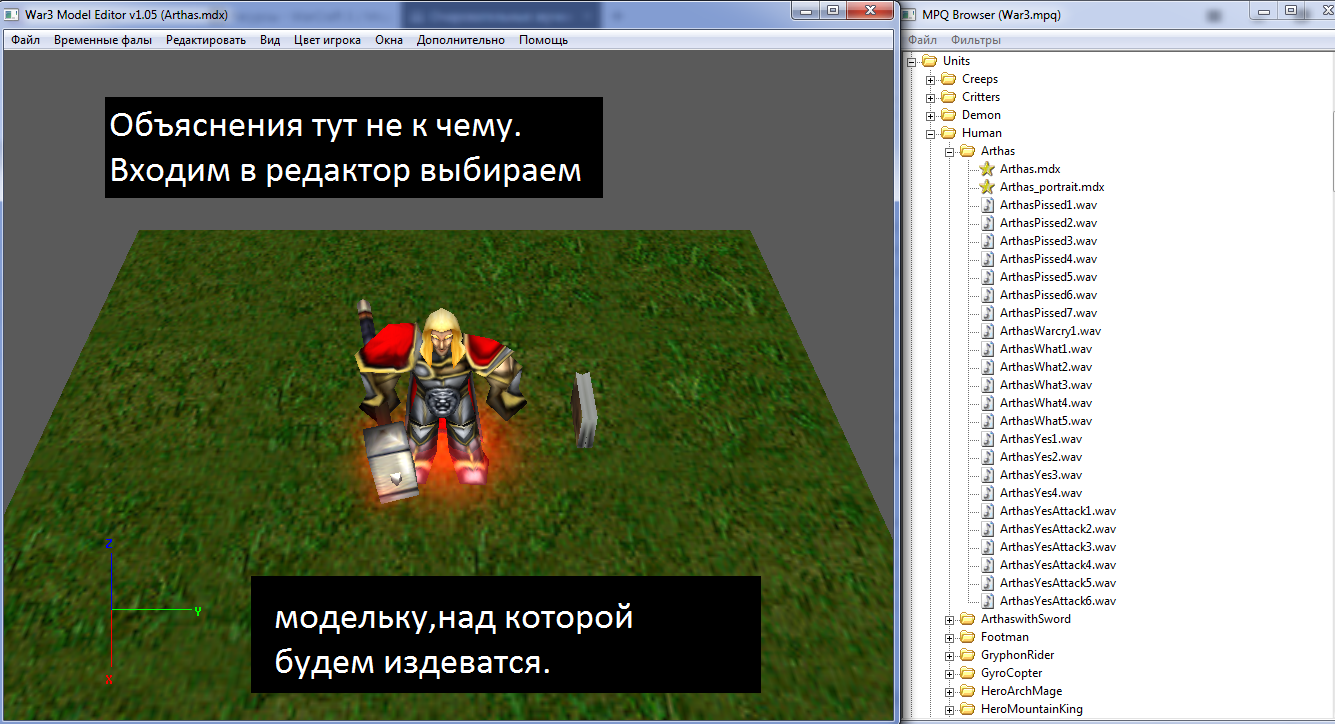Expand the ArthaswithSword folder
The width and height of the screenshot is (1335, 724).
[x=950, y=619]
